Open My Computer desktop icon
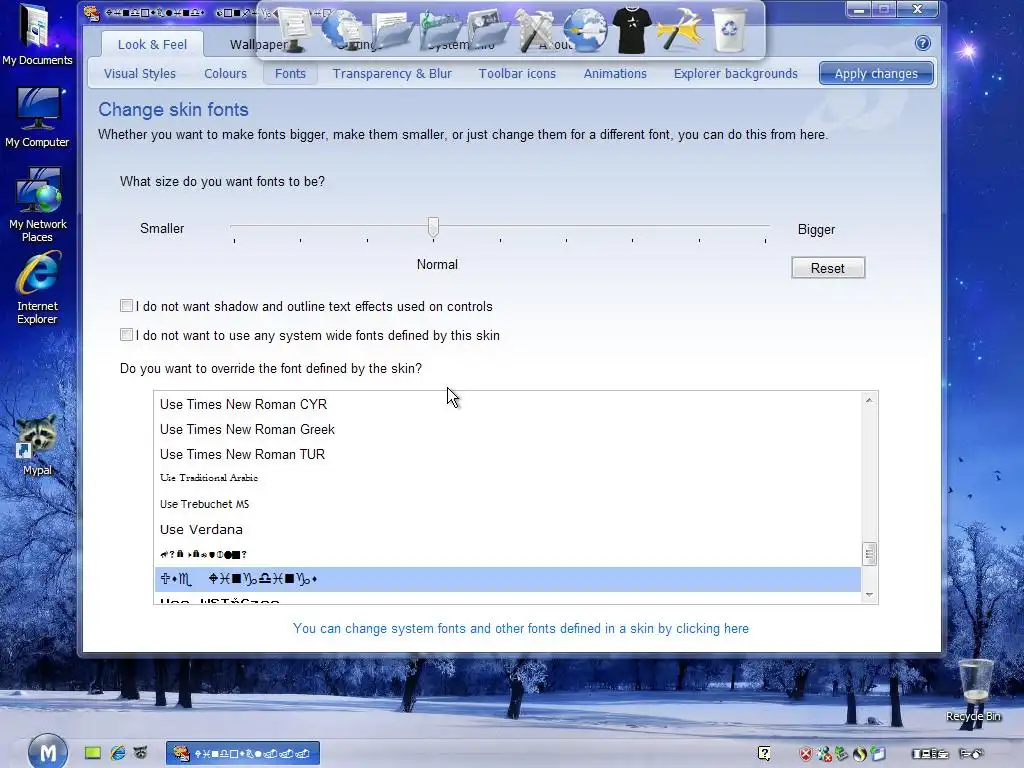This screenshot has width=1024, height=768. coord(37,118)
